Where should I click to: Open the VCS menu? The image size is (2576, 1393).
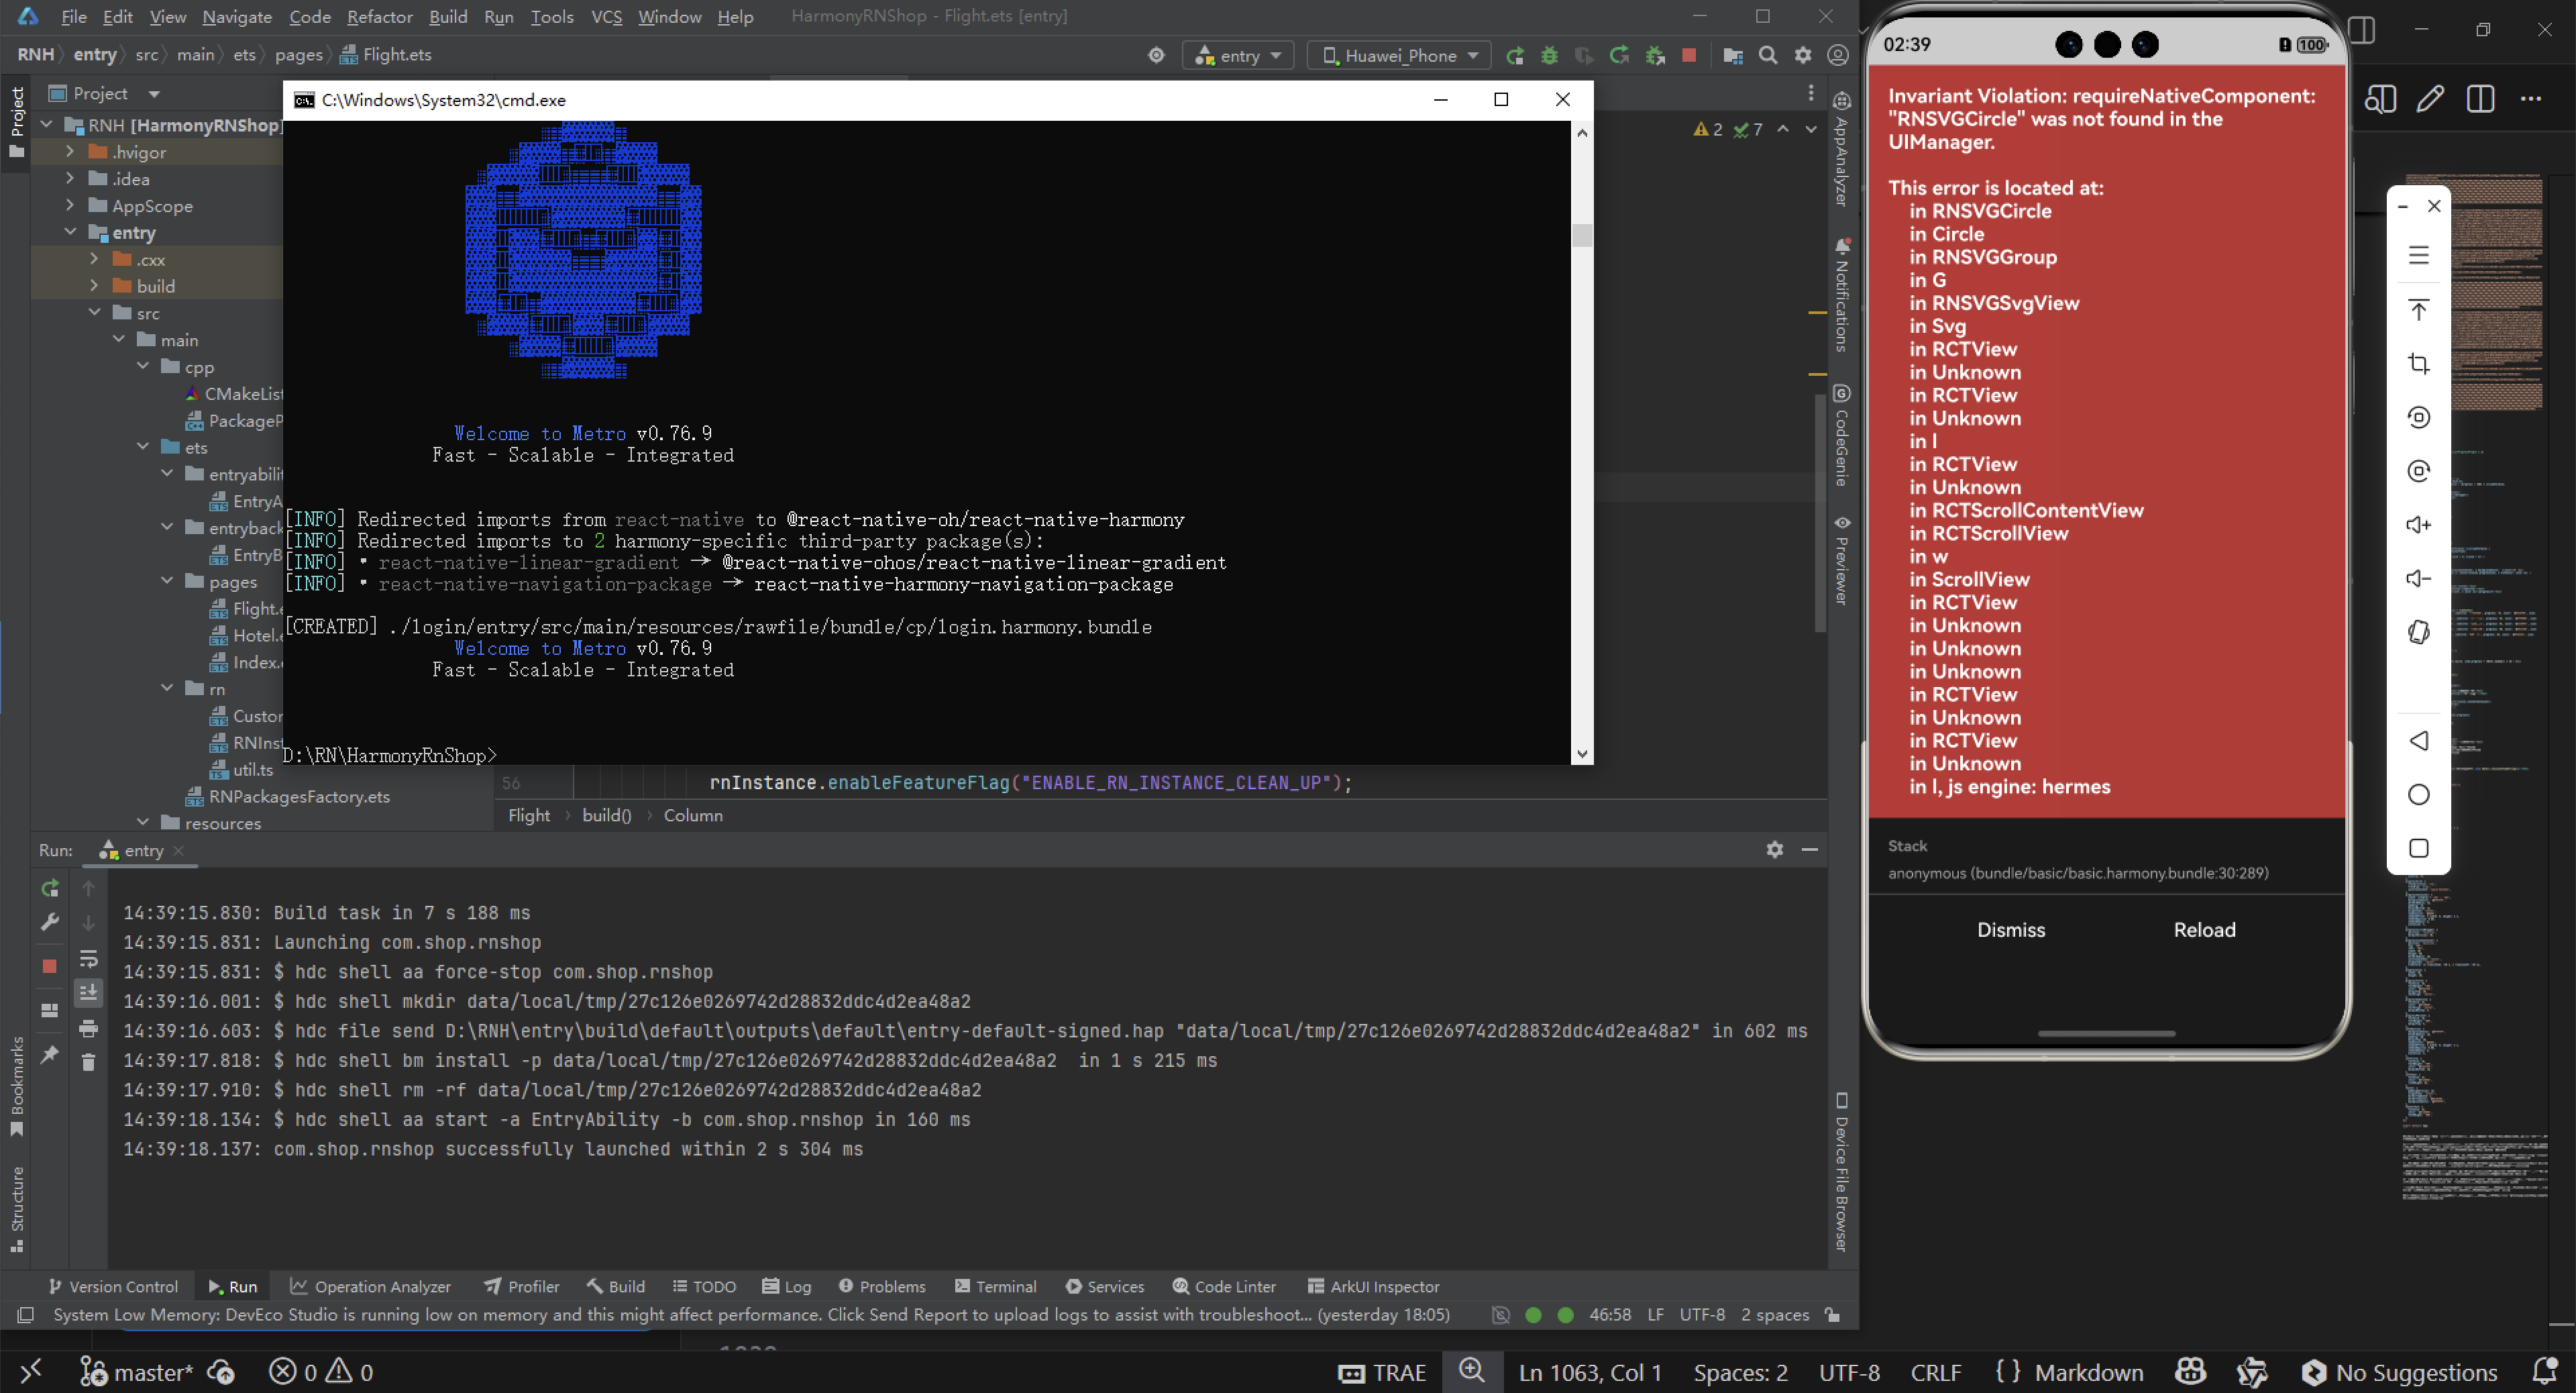(606, 16)
